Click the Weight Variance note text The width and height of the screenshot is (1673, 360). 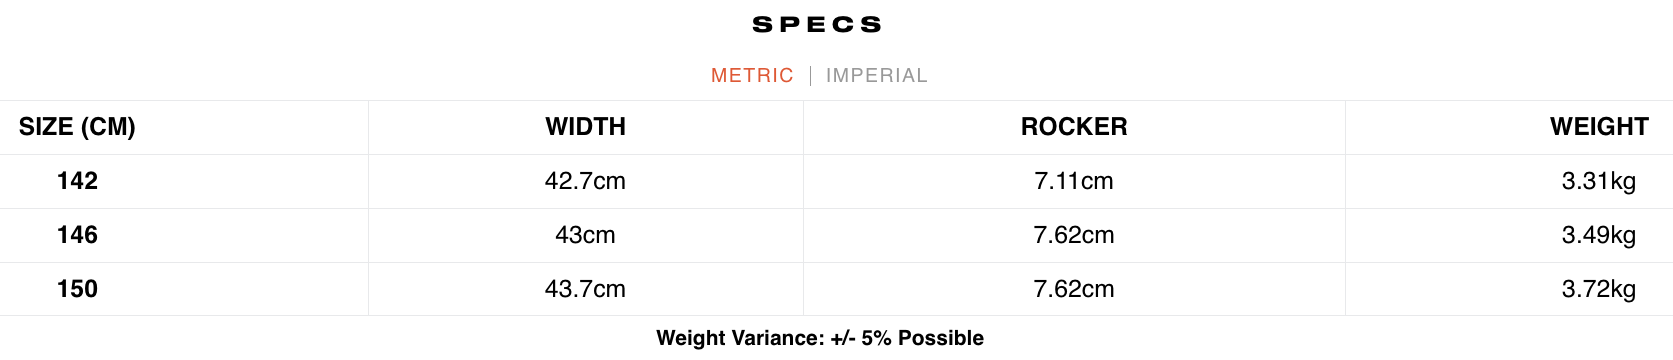point(820,338)
